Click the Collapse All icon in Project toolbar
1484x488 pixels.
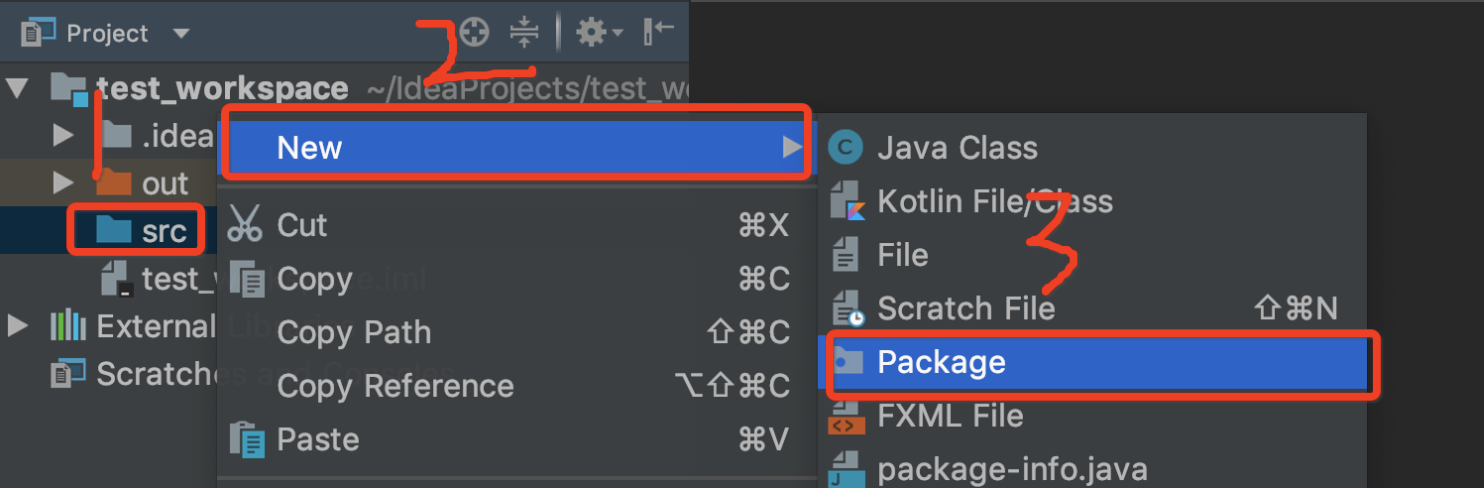(x=524, y=32)
